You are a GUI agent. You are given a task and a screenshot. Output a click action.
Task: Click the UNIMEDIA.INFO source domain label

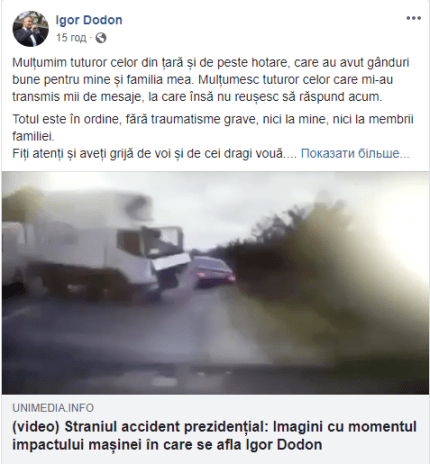(53, 408)
